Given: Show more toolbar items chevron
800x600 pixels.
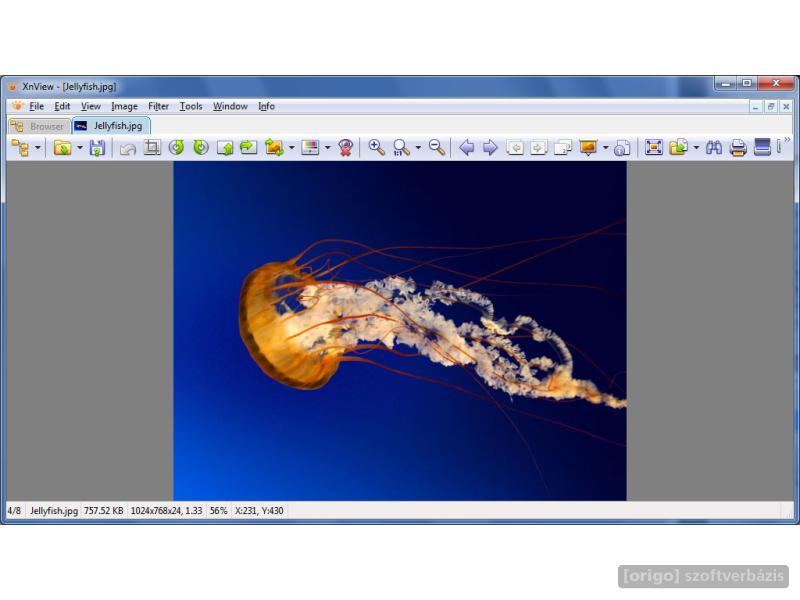Looking at the screenshot, I should [x=787, y=140].
